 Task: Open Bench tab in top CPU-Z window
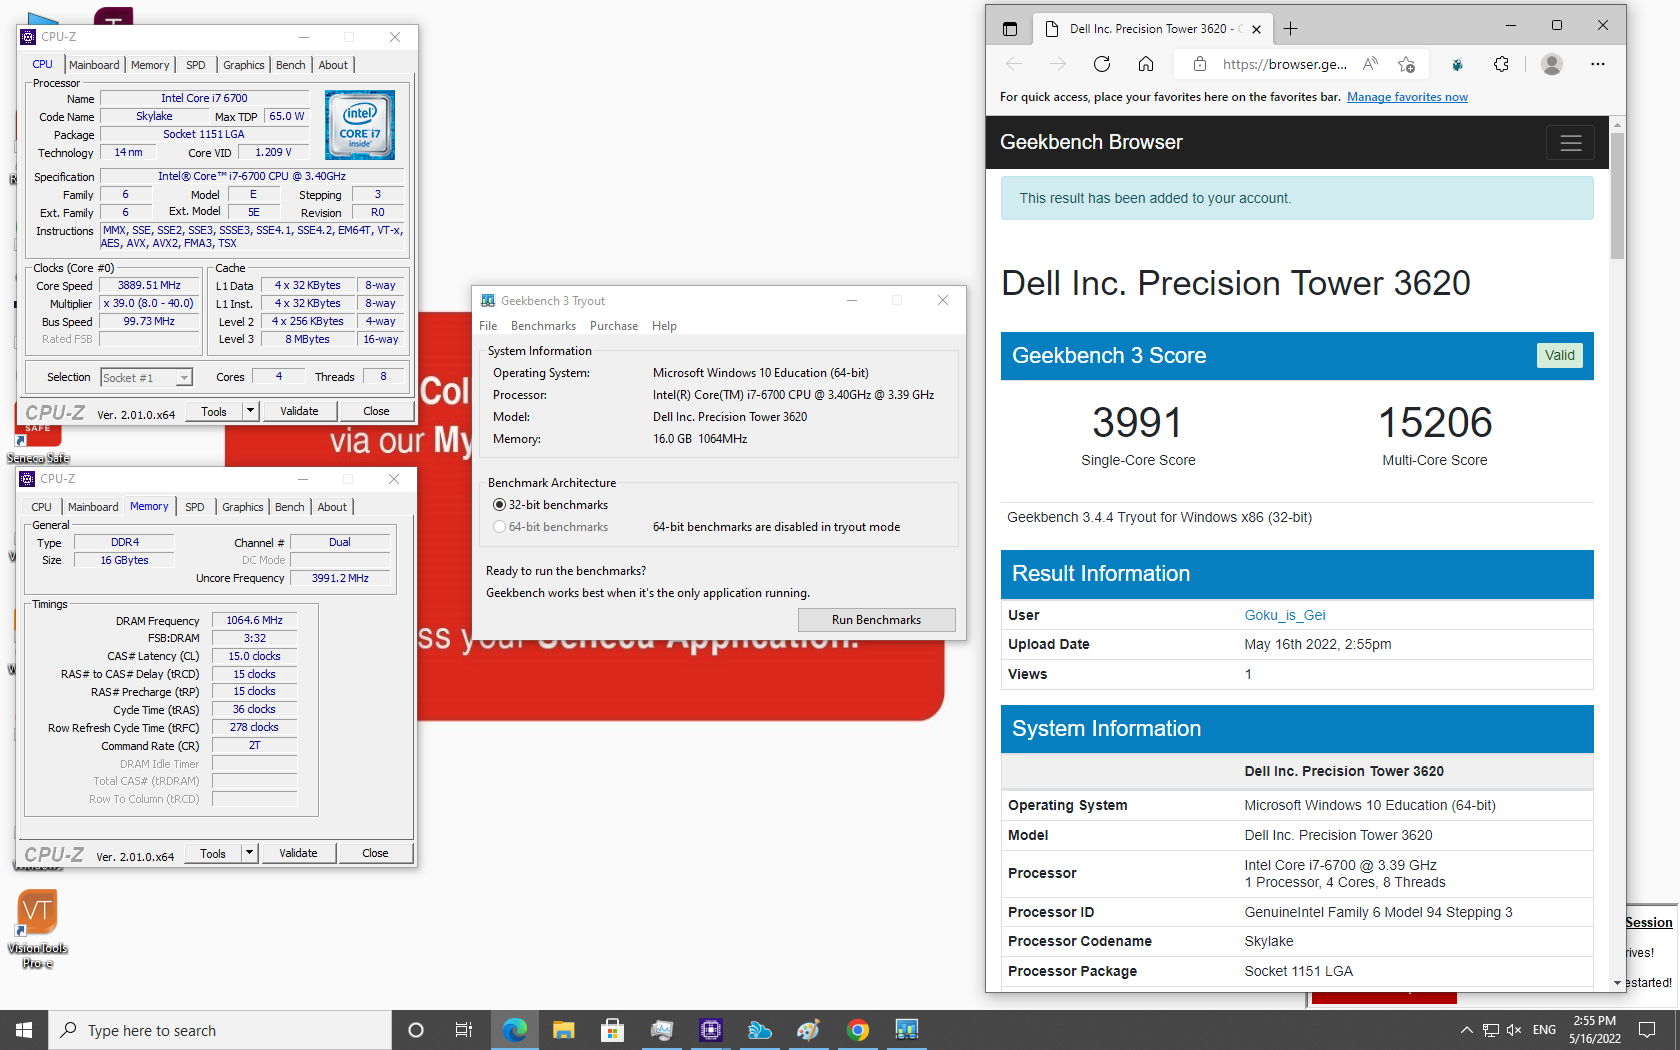coord(291,65)
